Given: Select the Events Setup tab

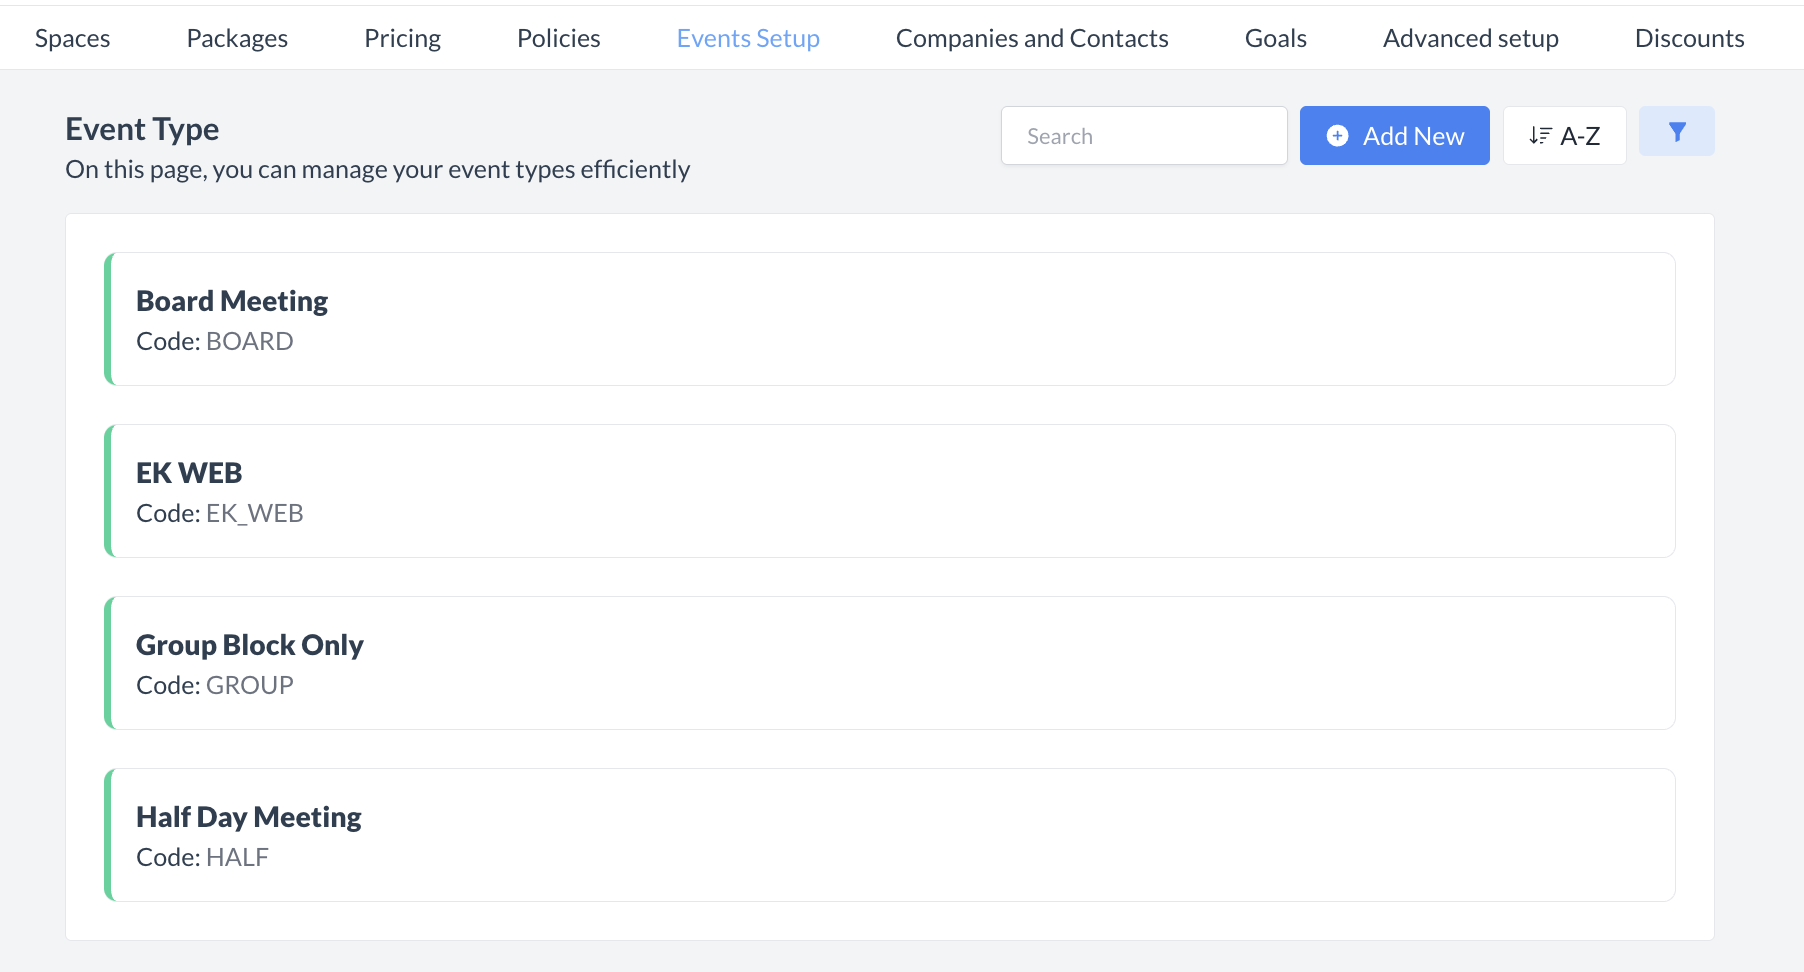Looking at the screenshot, I should click(748, 37).
